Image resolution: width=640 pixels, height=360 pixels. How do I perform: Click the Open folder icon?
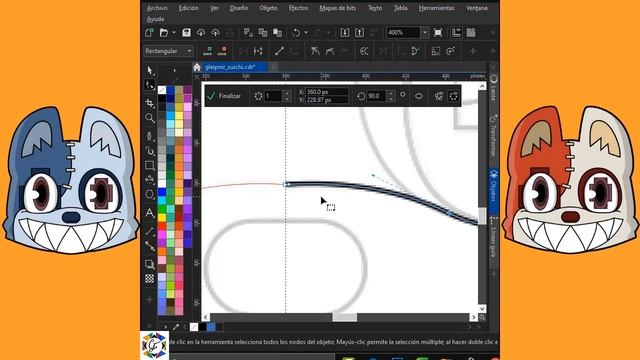click(x=164, y=33)
